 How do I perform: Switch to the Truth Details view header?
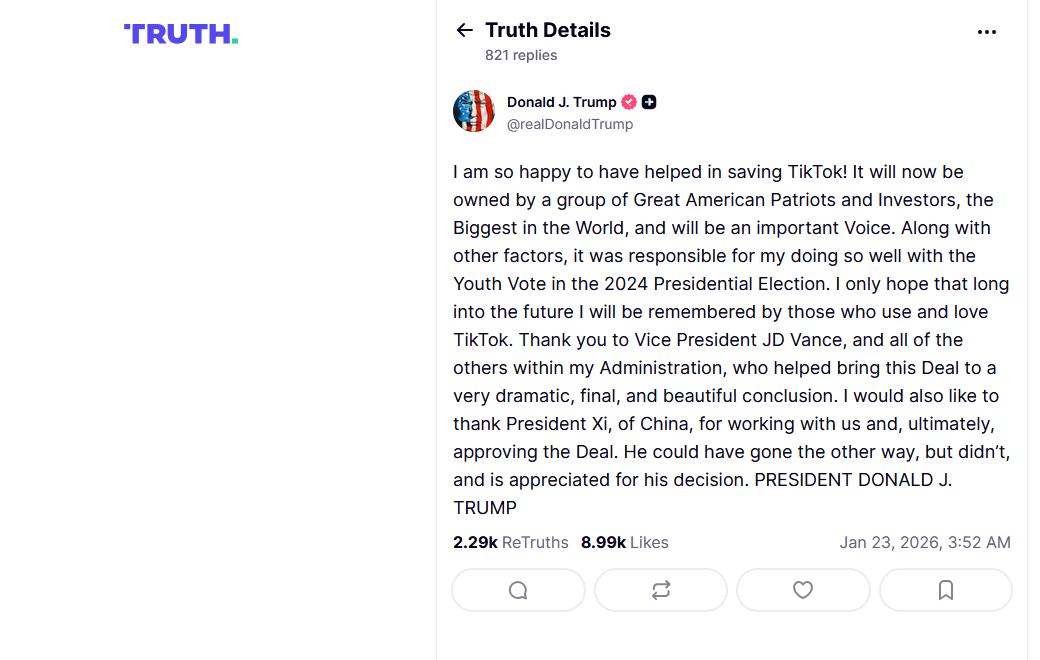[548, 30]
